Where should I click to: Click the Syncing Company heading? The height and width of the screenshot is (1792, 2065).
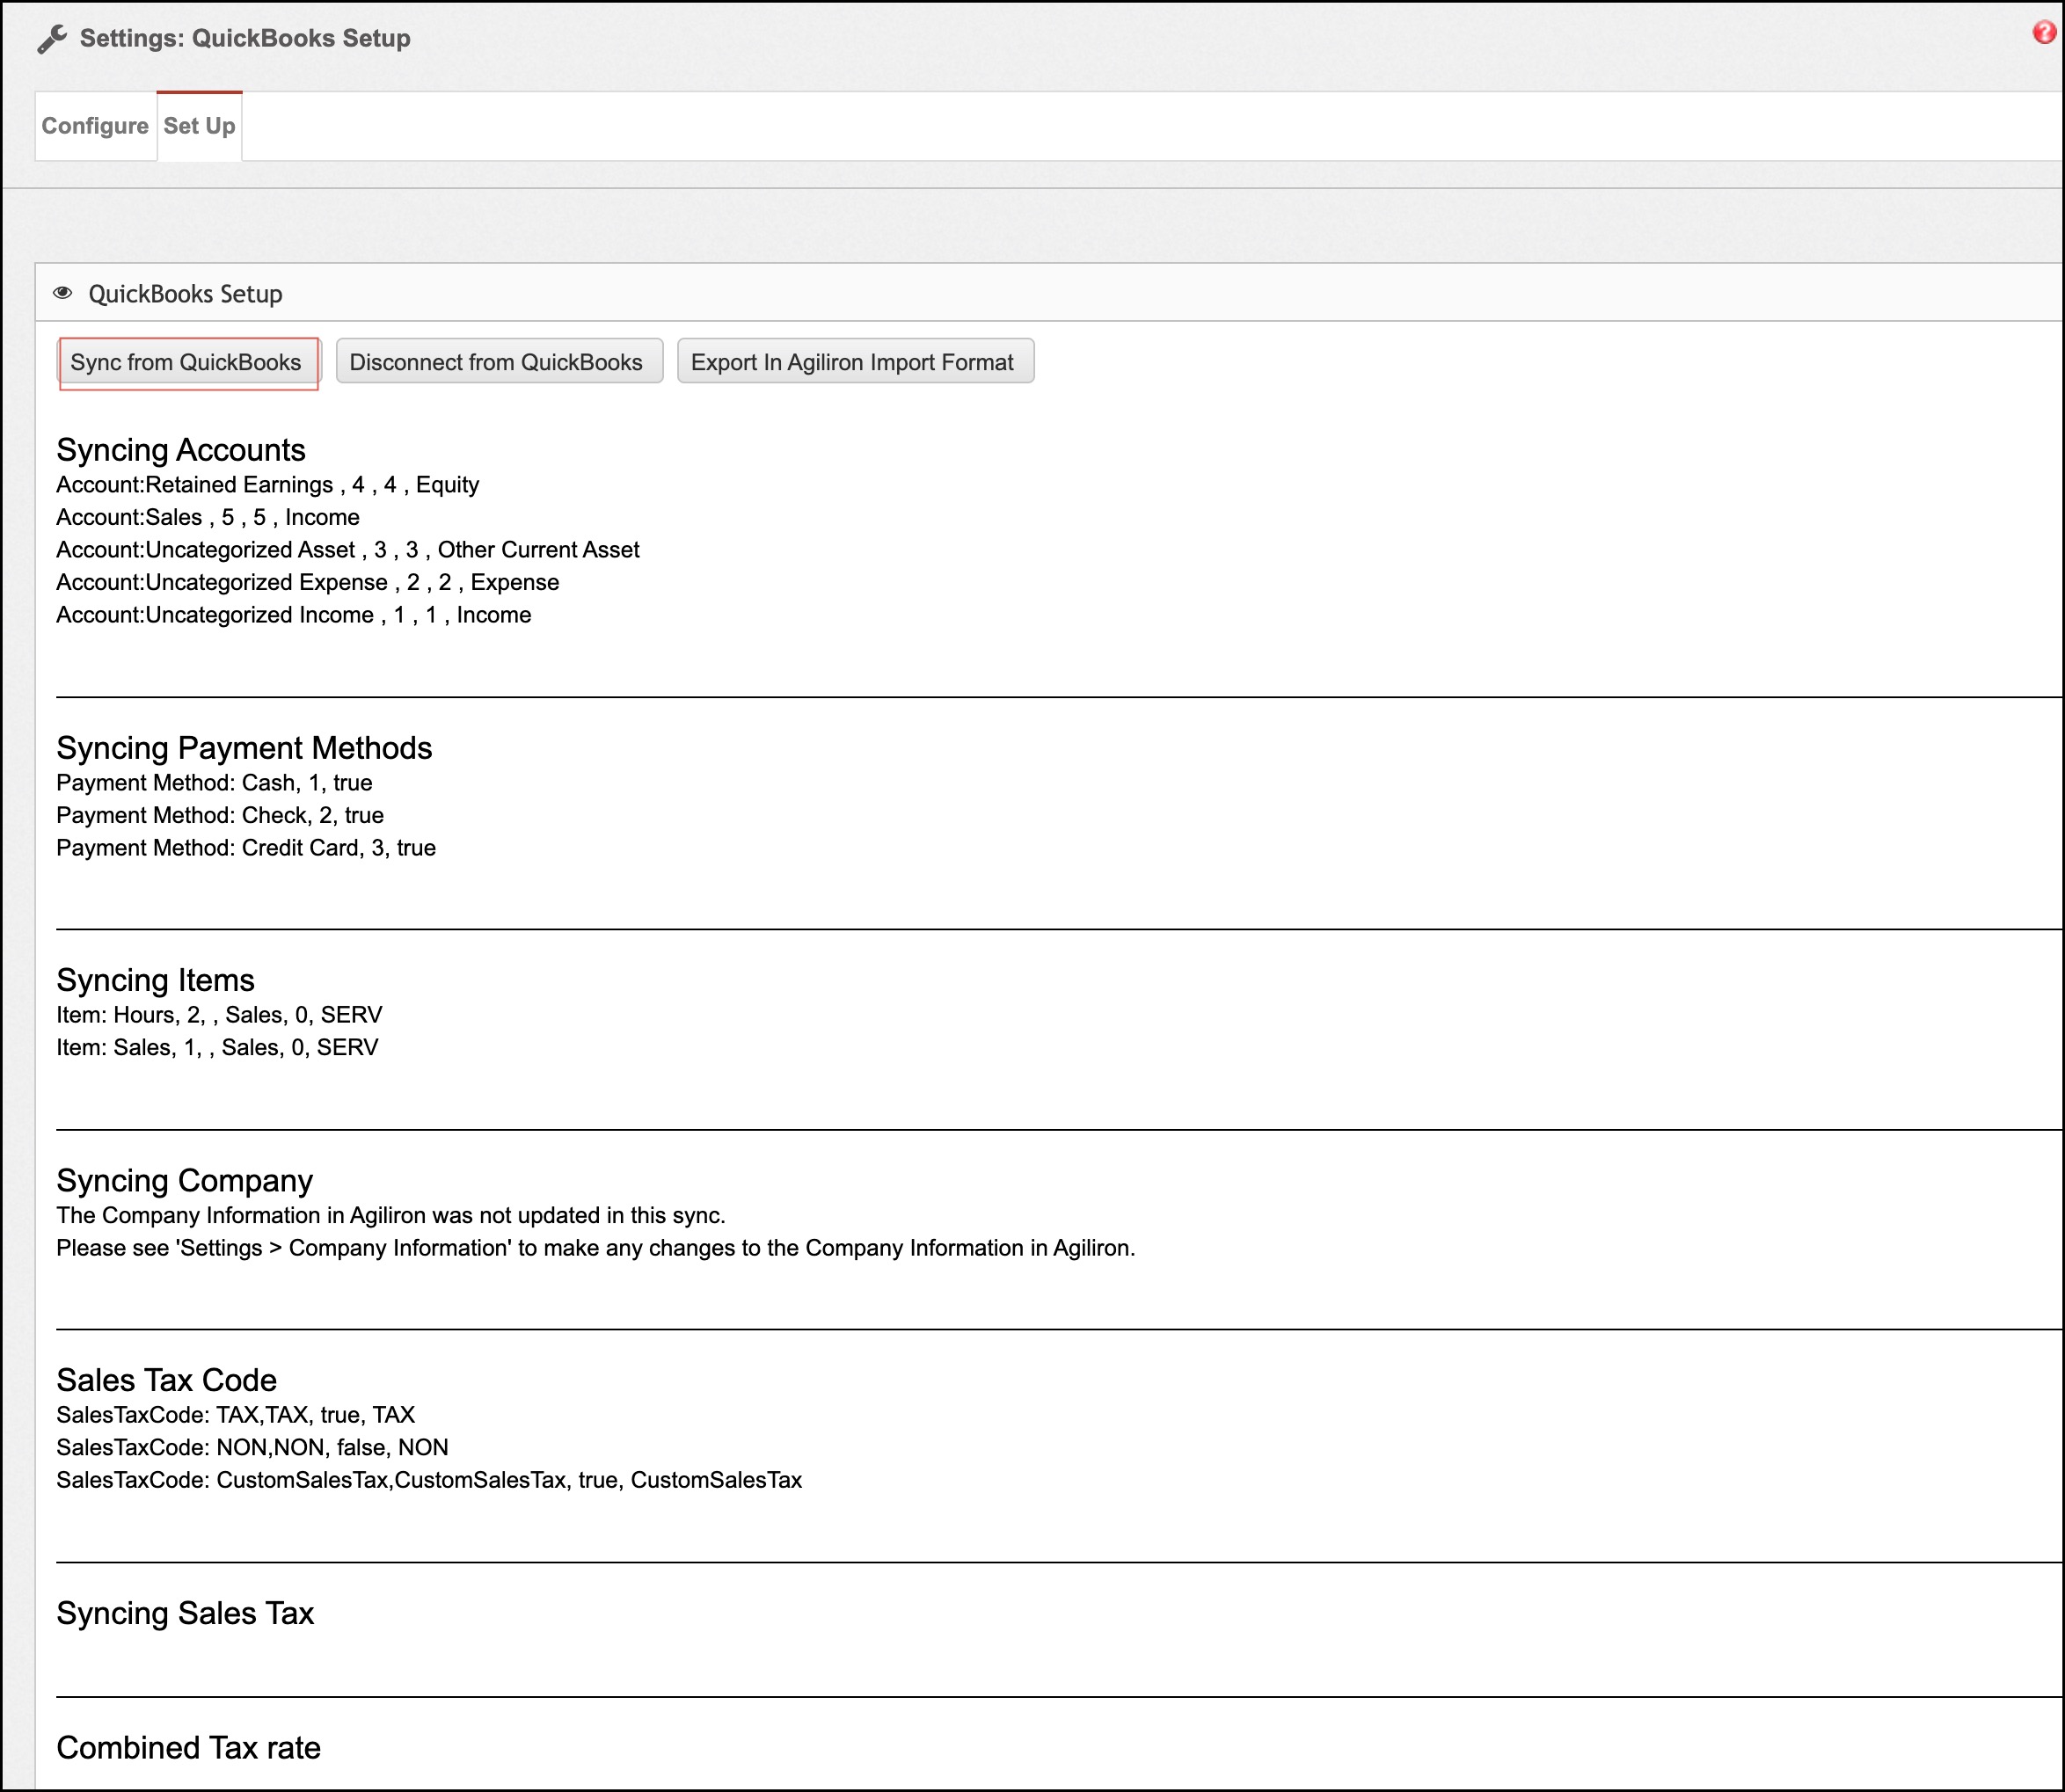184,1181
